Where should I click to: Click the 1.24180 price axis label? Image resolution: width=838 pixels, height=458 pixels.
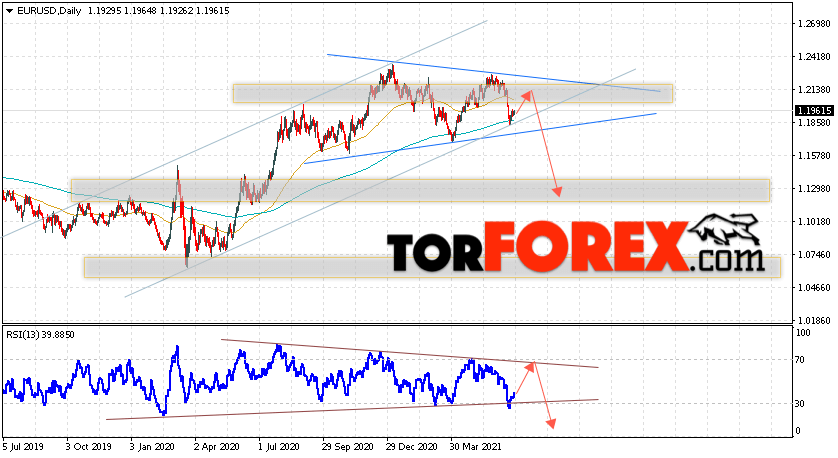point(814,57)
